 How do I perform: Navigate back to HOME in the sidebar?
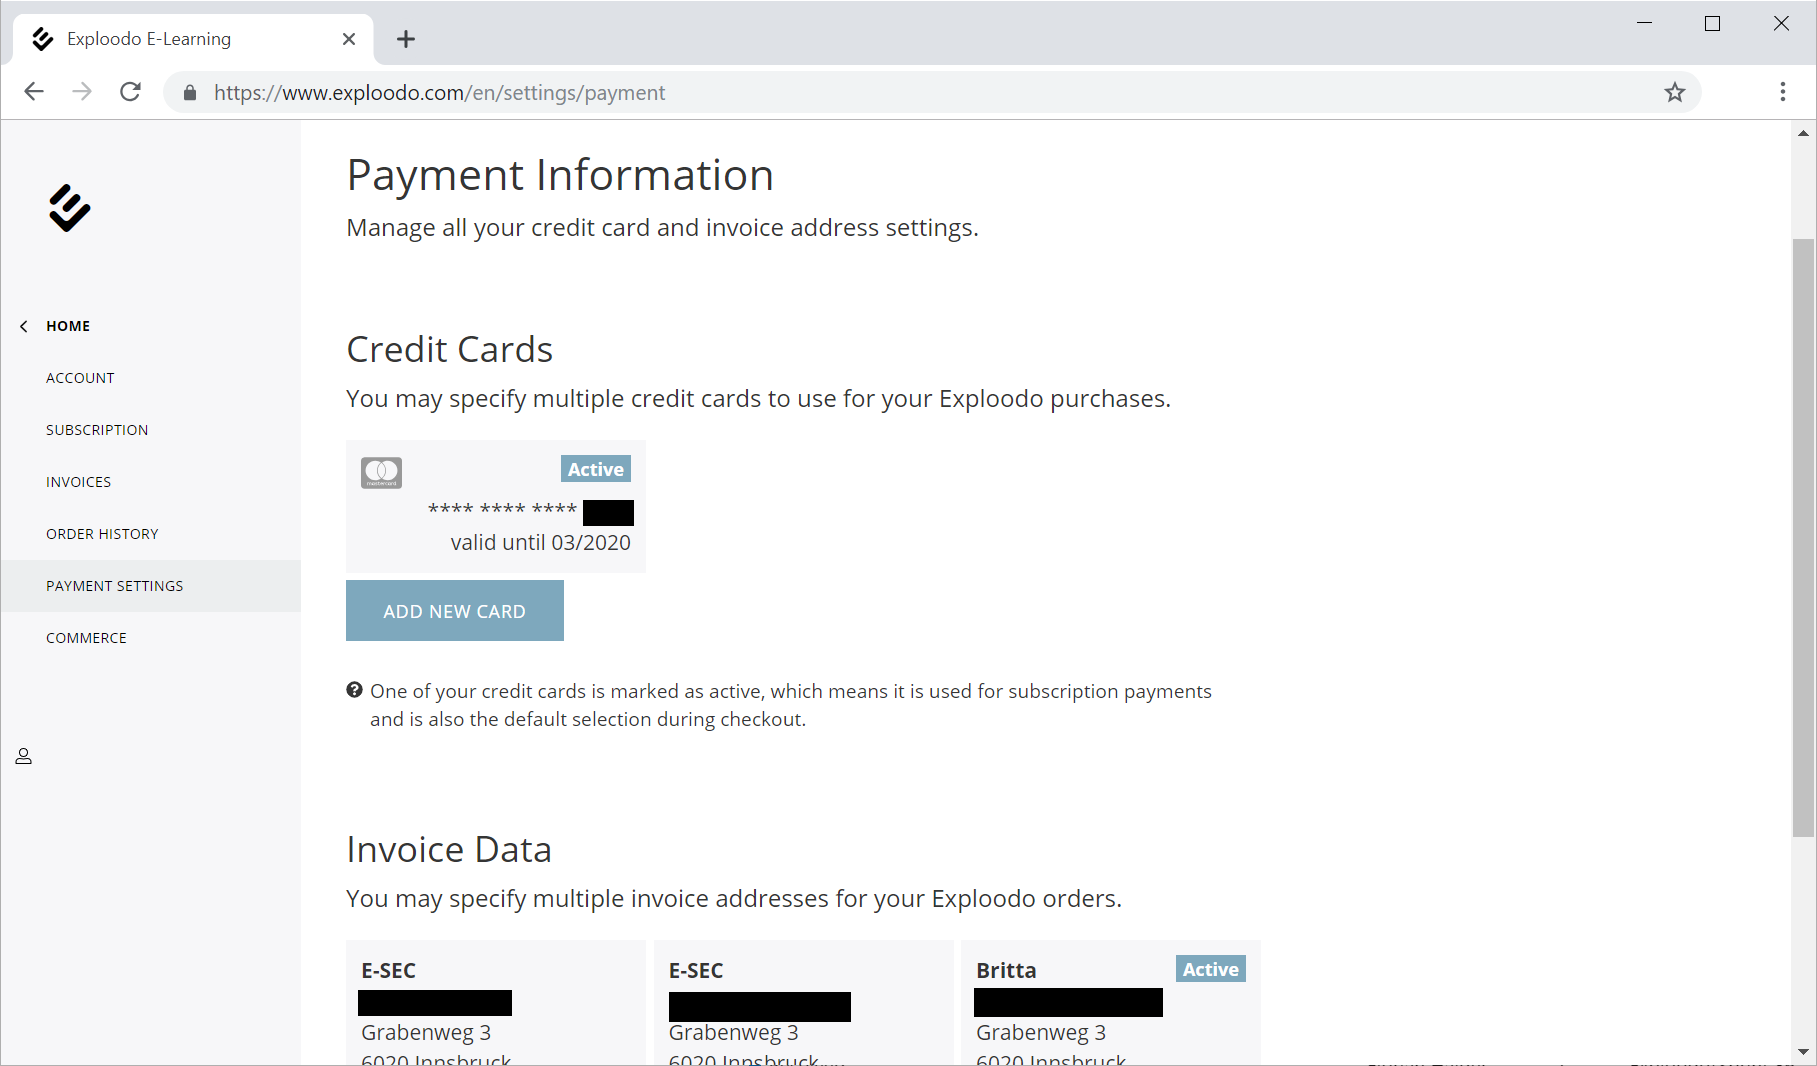(68, 326)
